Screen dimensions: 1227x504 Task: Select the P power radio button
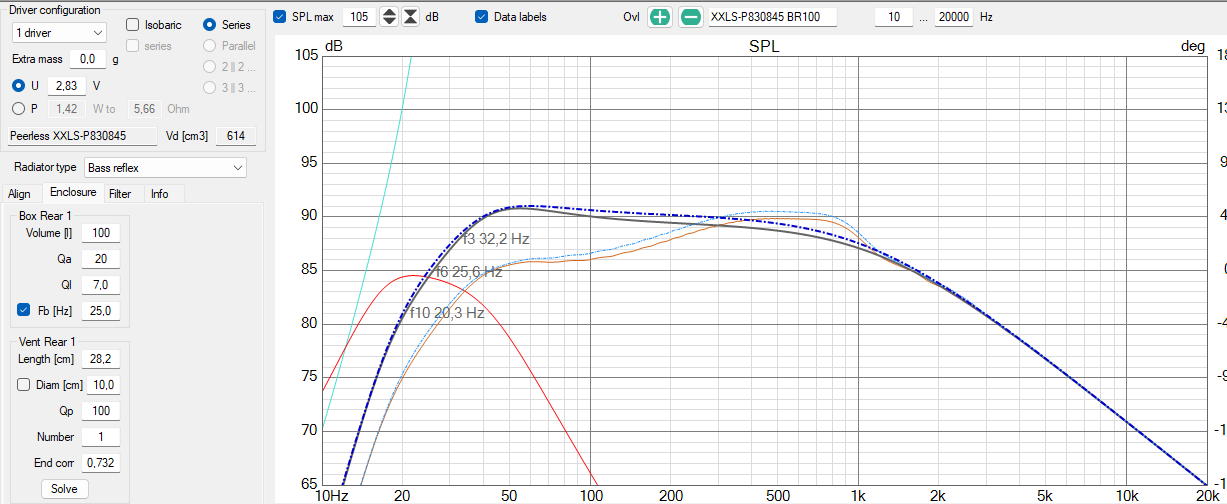pyautogui.click(x=19, y=109)
